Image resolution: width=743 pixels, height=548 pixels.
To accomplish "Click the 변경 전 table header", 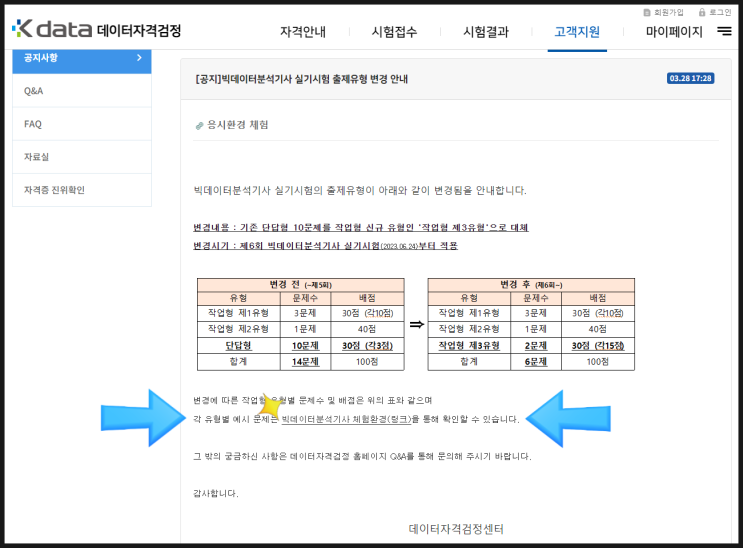I will tap(300, 284).
